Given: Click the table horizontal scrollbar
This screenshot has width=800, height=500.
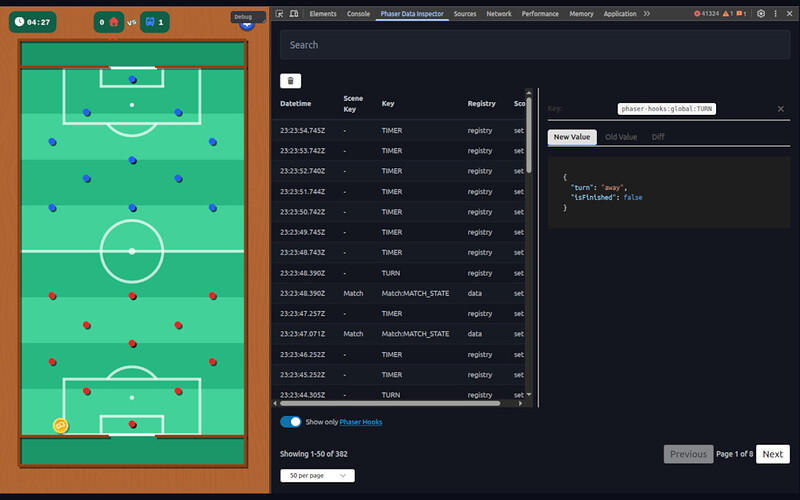Looking at the screenshot, I should [390, 403].
